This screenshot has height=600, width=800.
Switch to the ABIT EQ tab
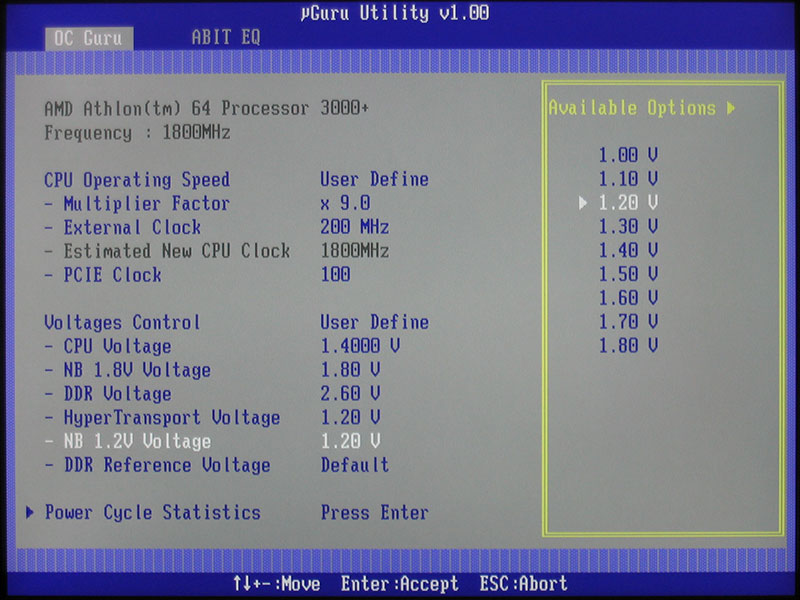pos(226,37)
